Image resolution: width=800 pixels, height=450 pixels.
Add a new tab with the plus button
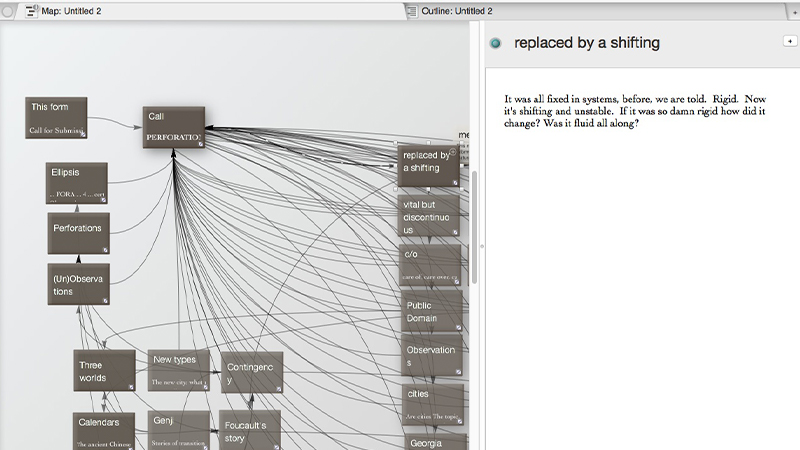[x=794, y=10]
